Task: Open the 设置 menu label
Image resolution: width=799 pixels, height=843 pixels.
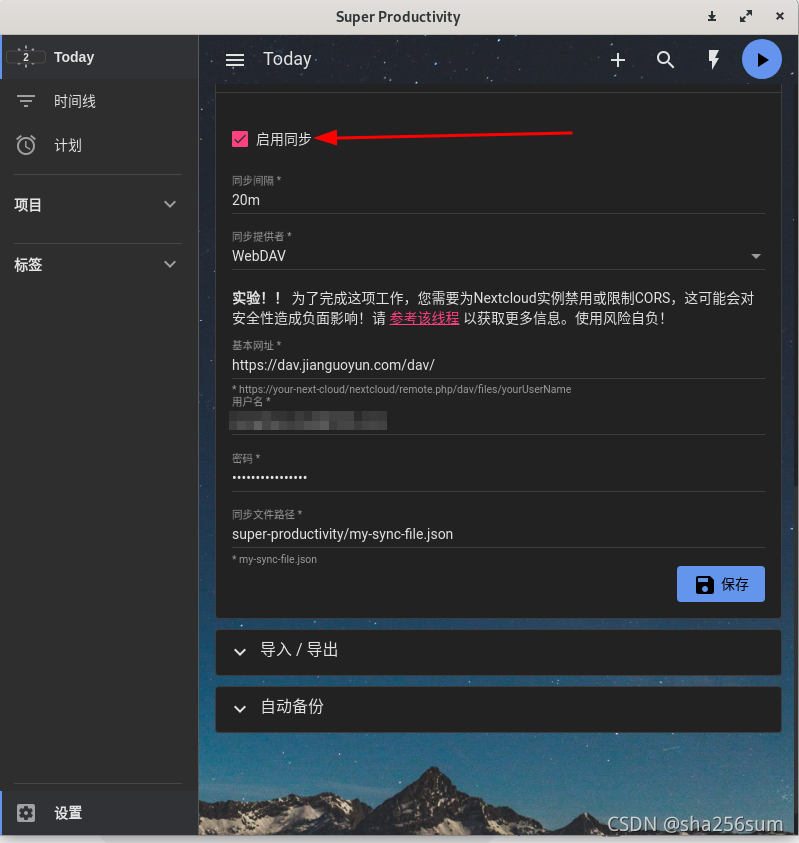Action: point(68,813)
